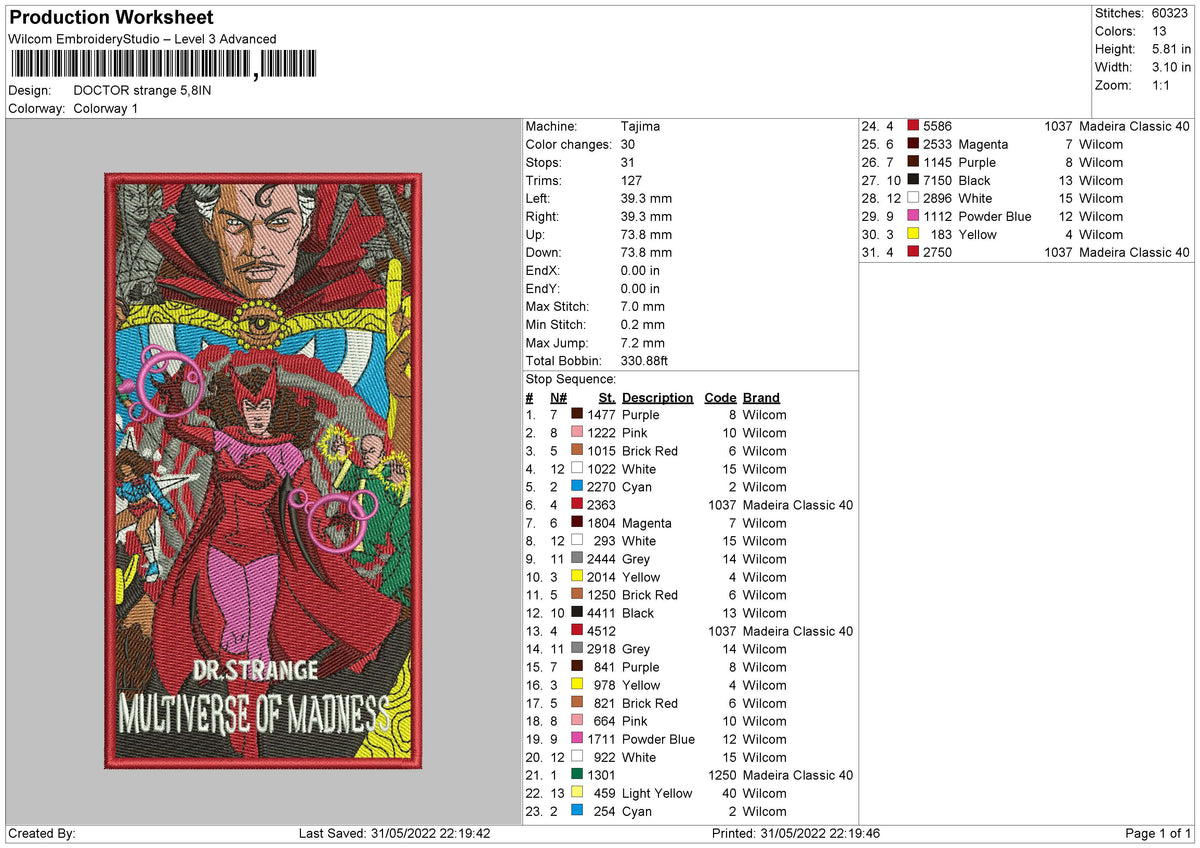This screenshot has width=1200, height=848.
Task: Click the Trims value 127
Action: point(632,180)
